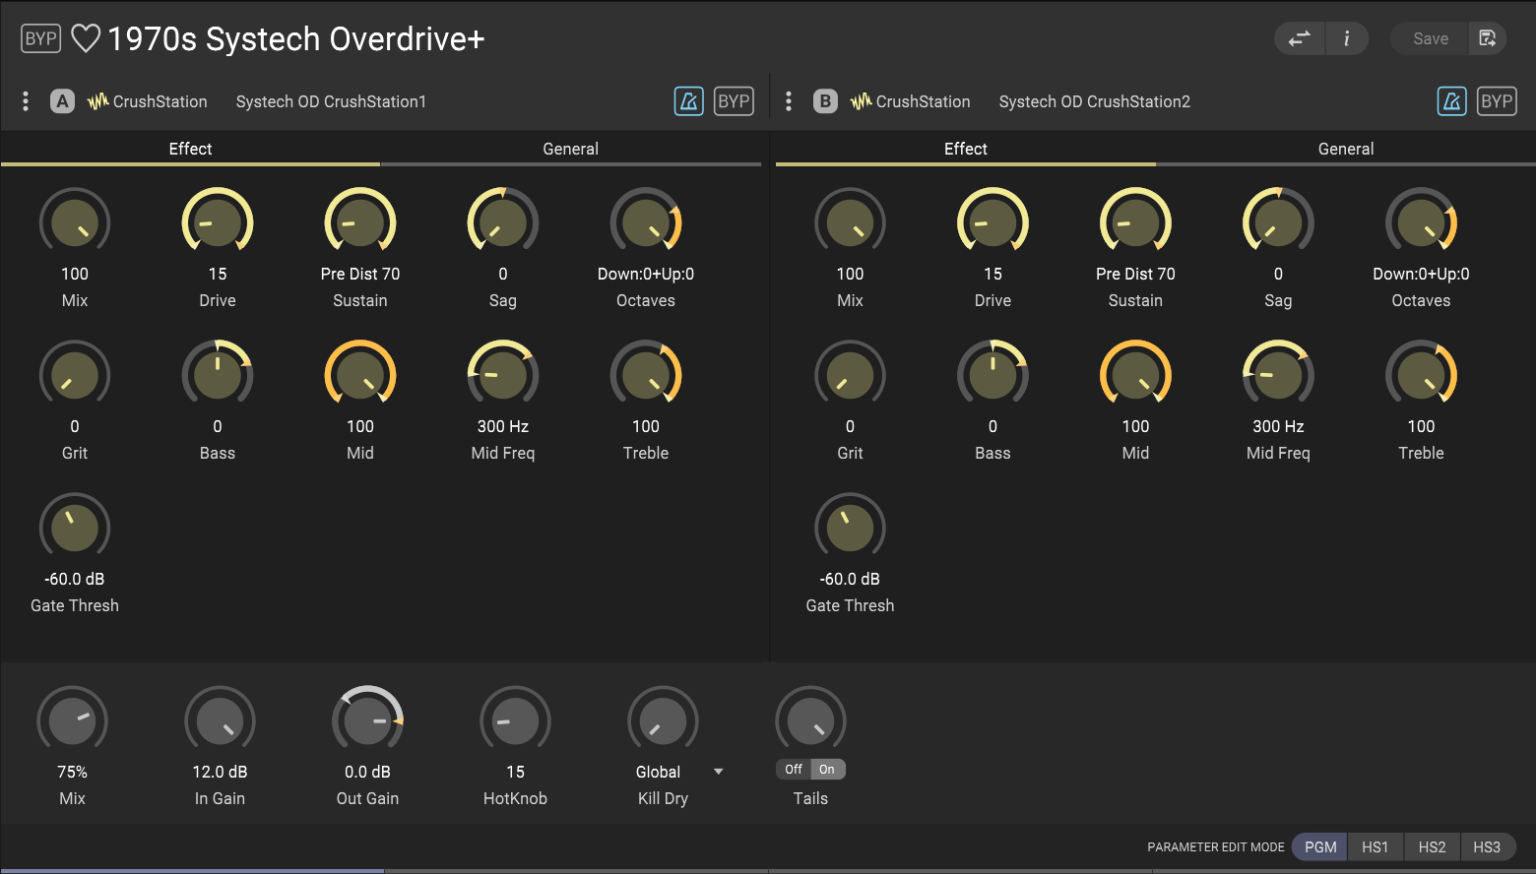
Task: Click slot A Sustain knob
Action: point(360,222)
